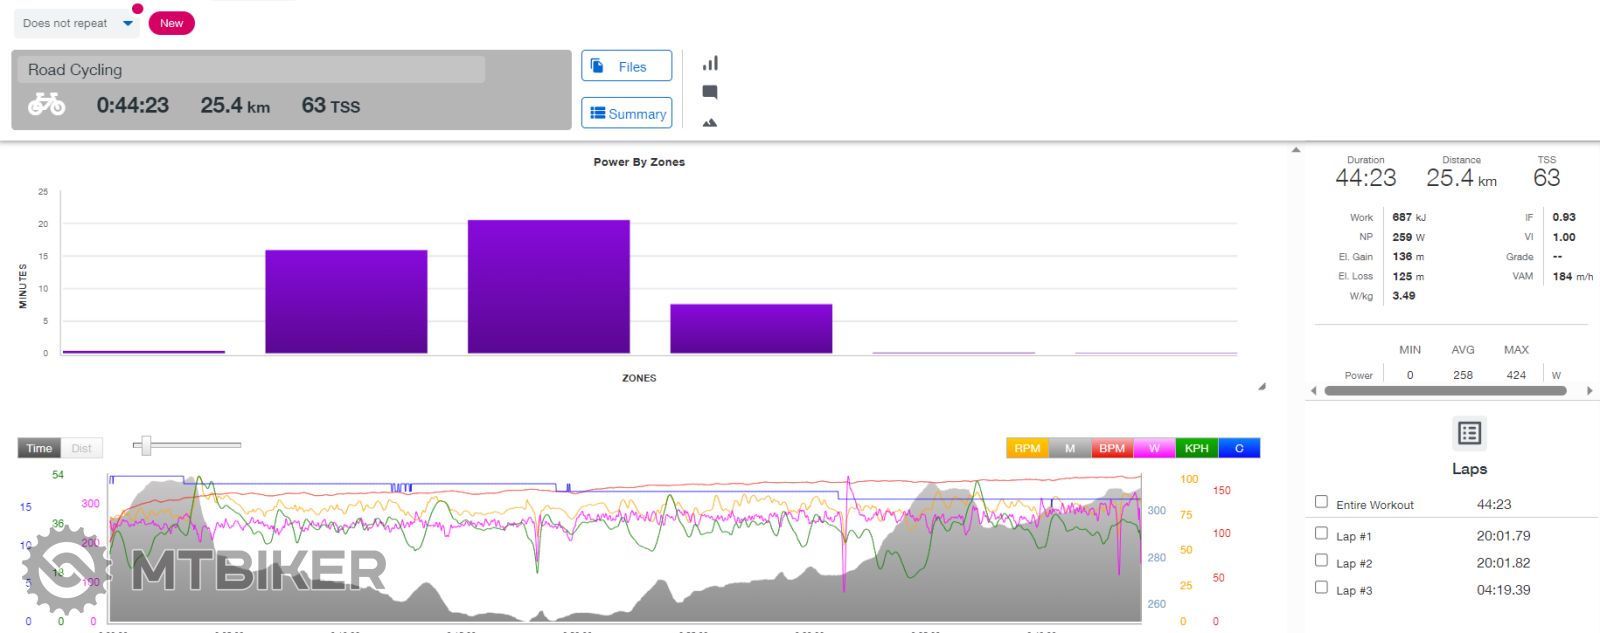This screenshot has width=1600, height=633.
Task: Open the Files button
Action: pyautogui.click(x=626, y=66)
